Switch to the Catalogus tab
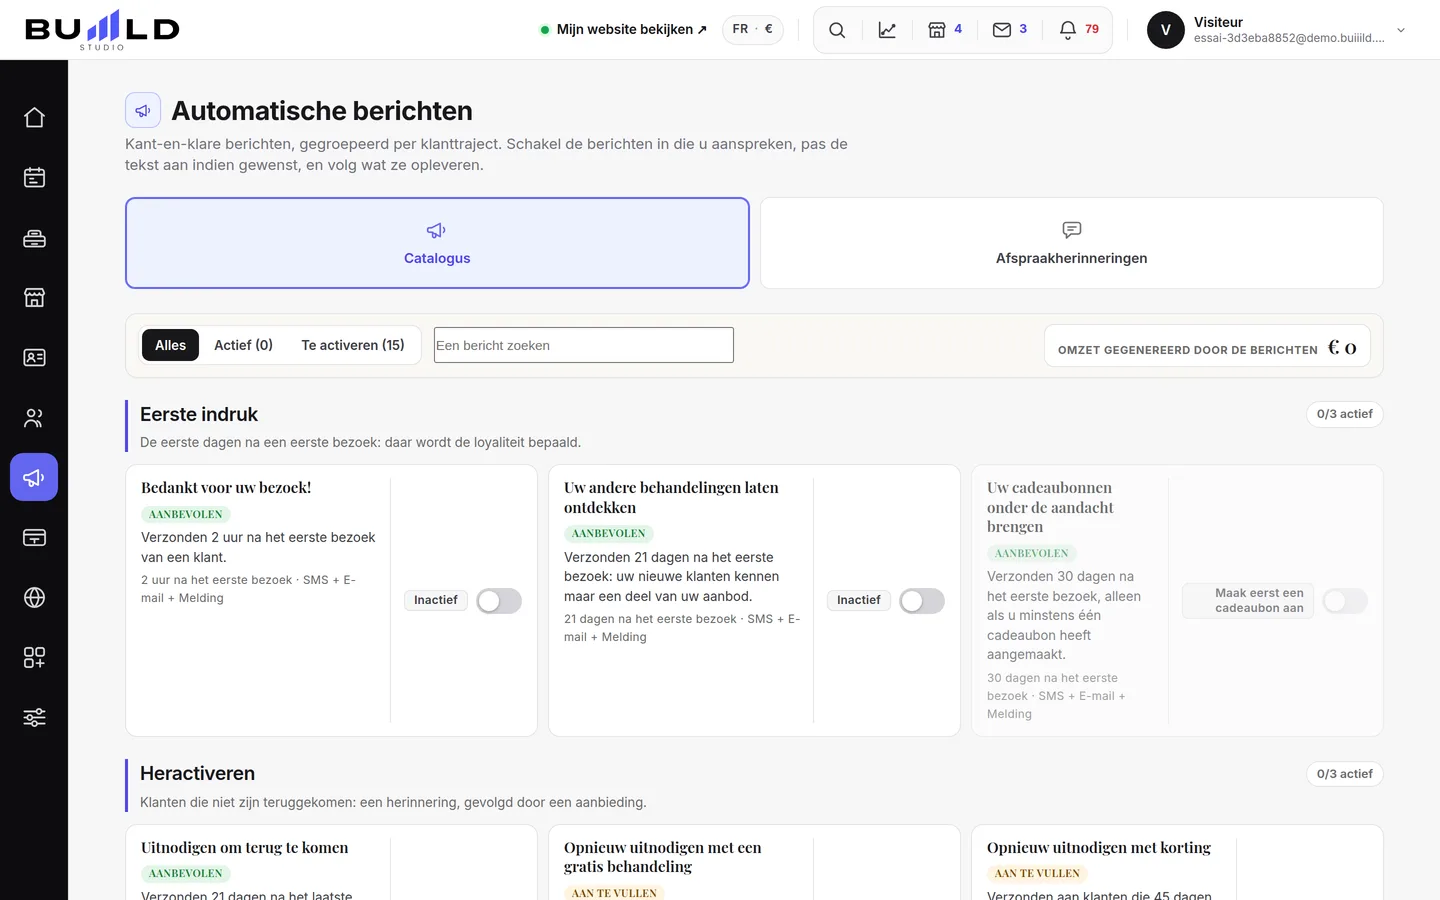Viewport: 1440px width, 900px height. [x=437, y=243]
